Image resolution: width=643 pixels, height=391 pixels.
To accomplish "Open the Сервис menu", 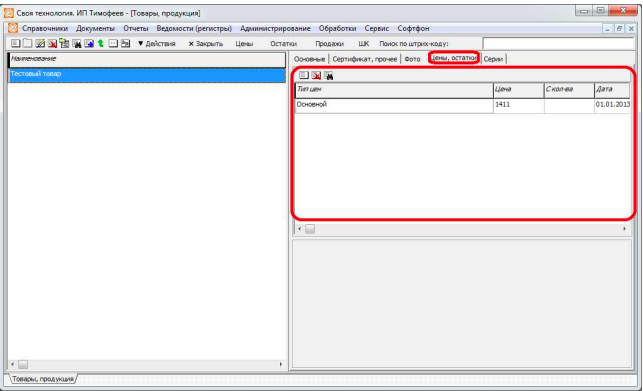I will click(x=376, y=28).
